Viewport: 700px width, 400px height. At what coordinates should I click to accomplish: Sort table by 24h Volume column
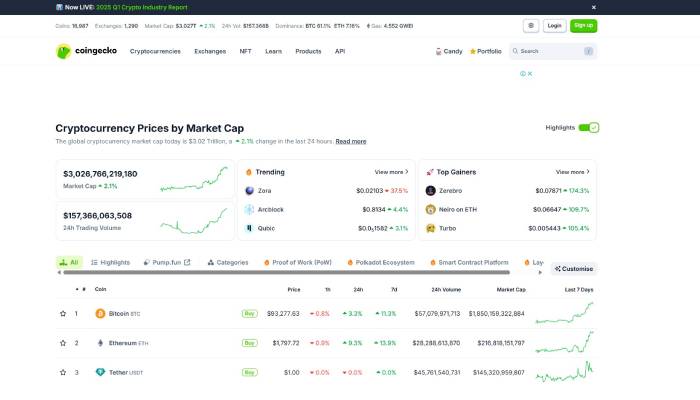pyautogui.click(x=446, y=290)
